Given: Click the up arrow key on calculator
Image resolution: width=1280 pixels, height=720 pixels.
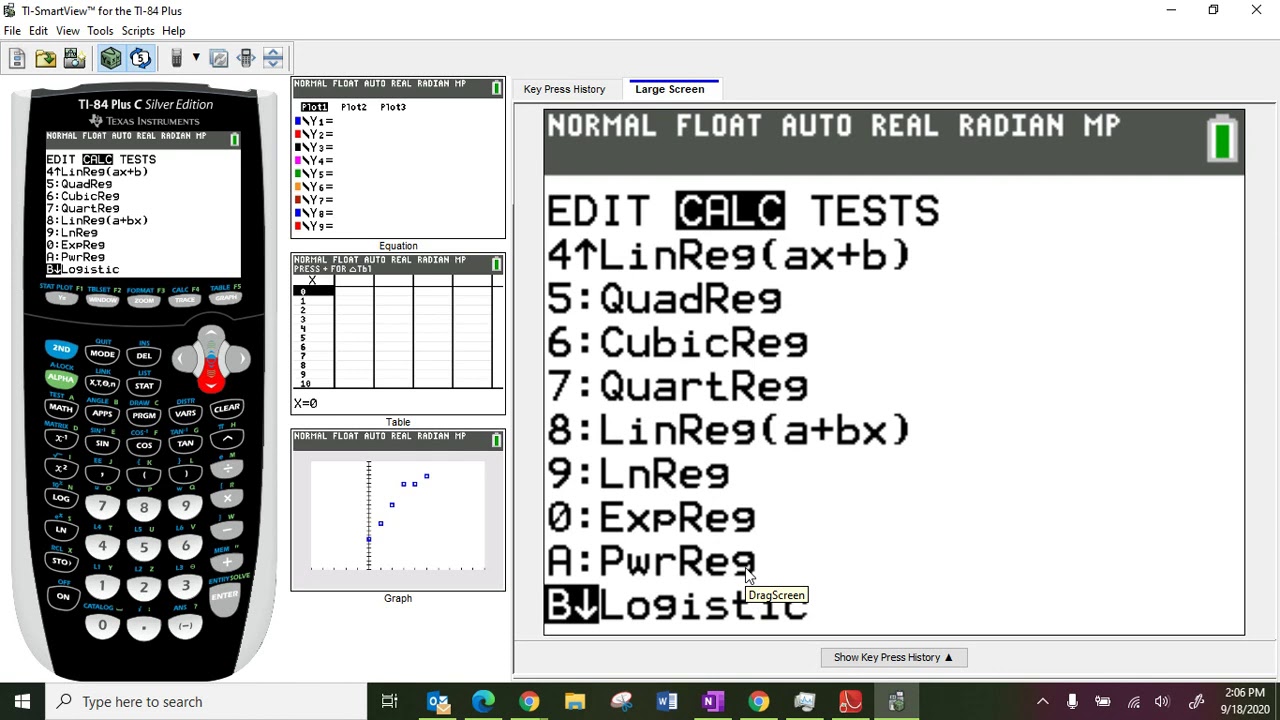Looking at the screenshot, I should (x=211, y=336).
